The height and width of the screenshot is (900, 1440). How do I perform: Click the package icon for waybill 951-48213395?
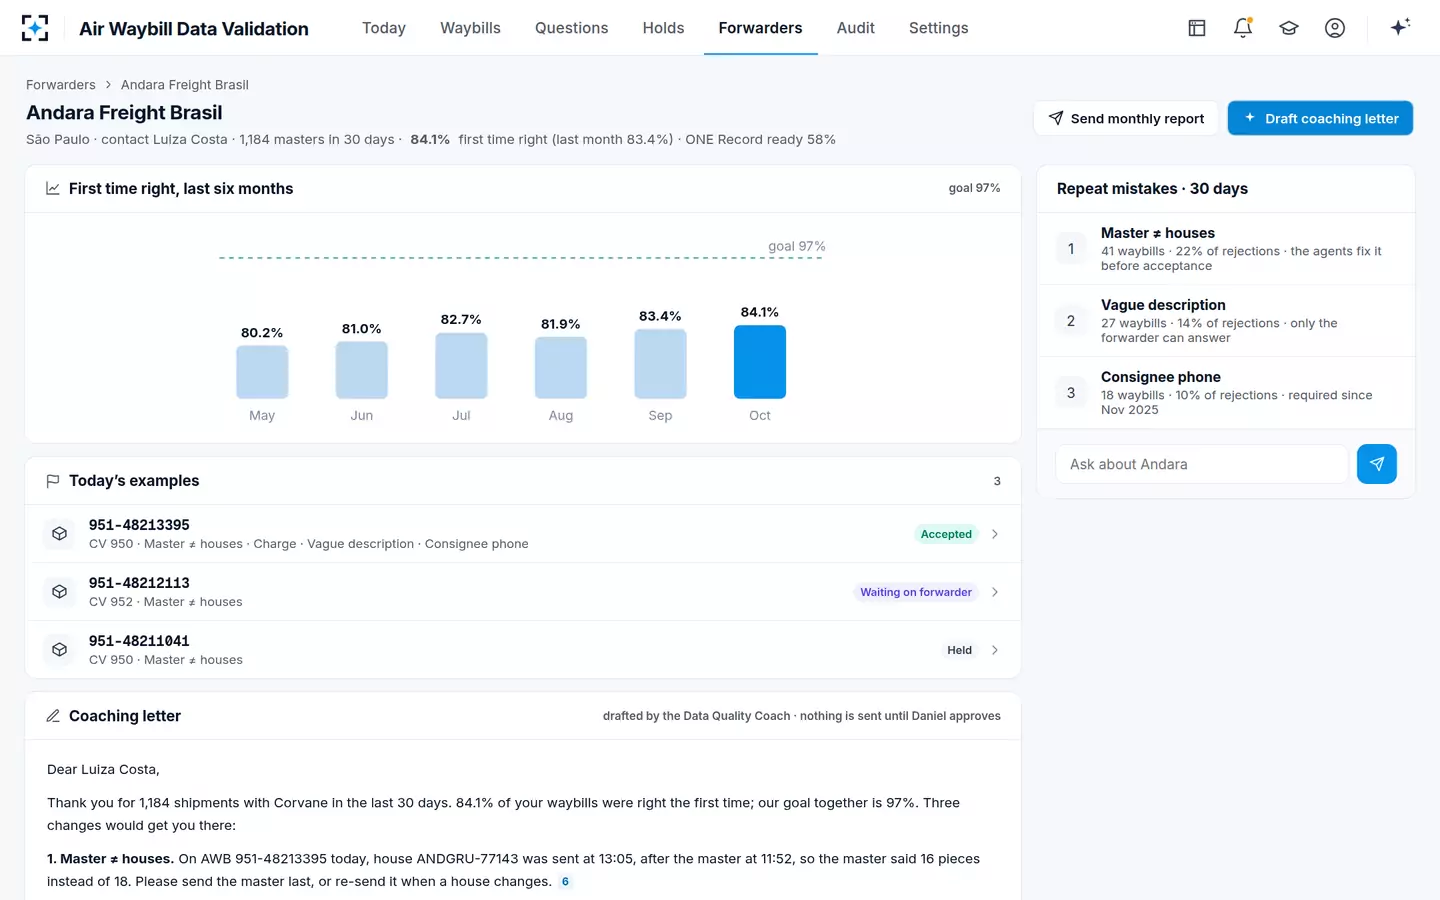point(60,534)
